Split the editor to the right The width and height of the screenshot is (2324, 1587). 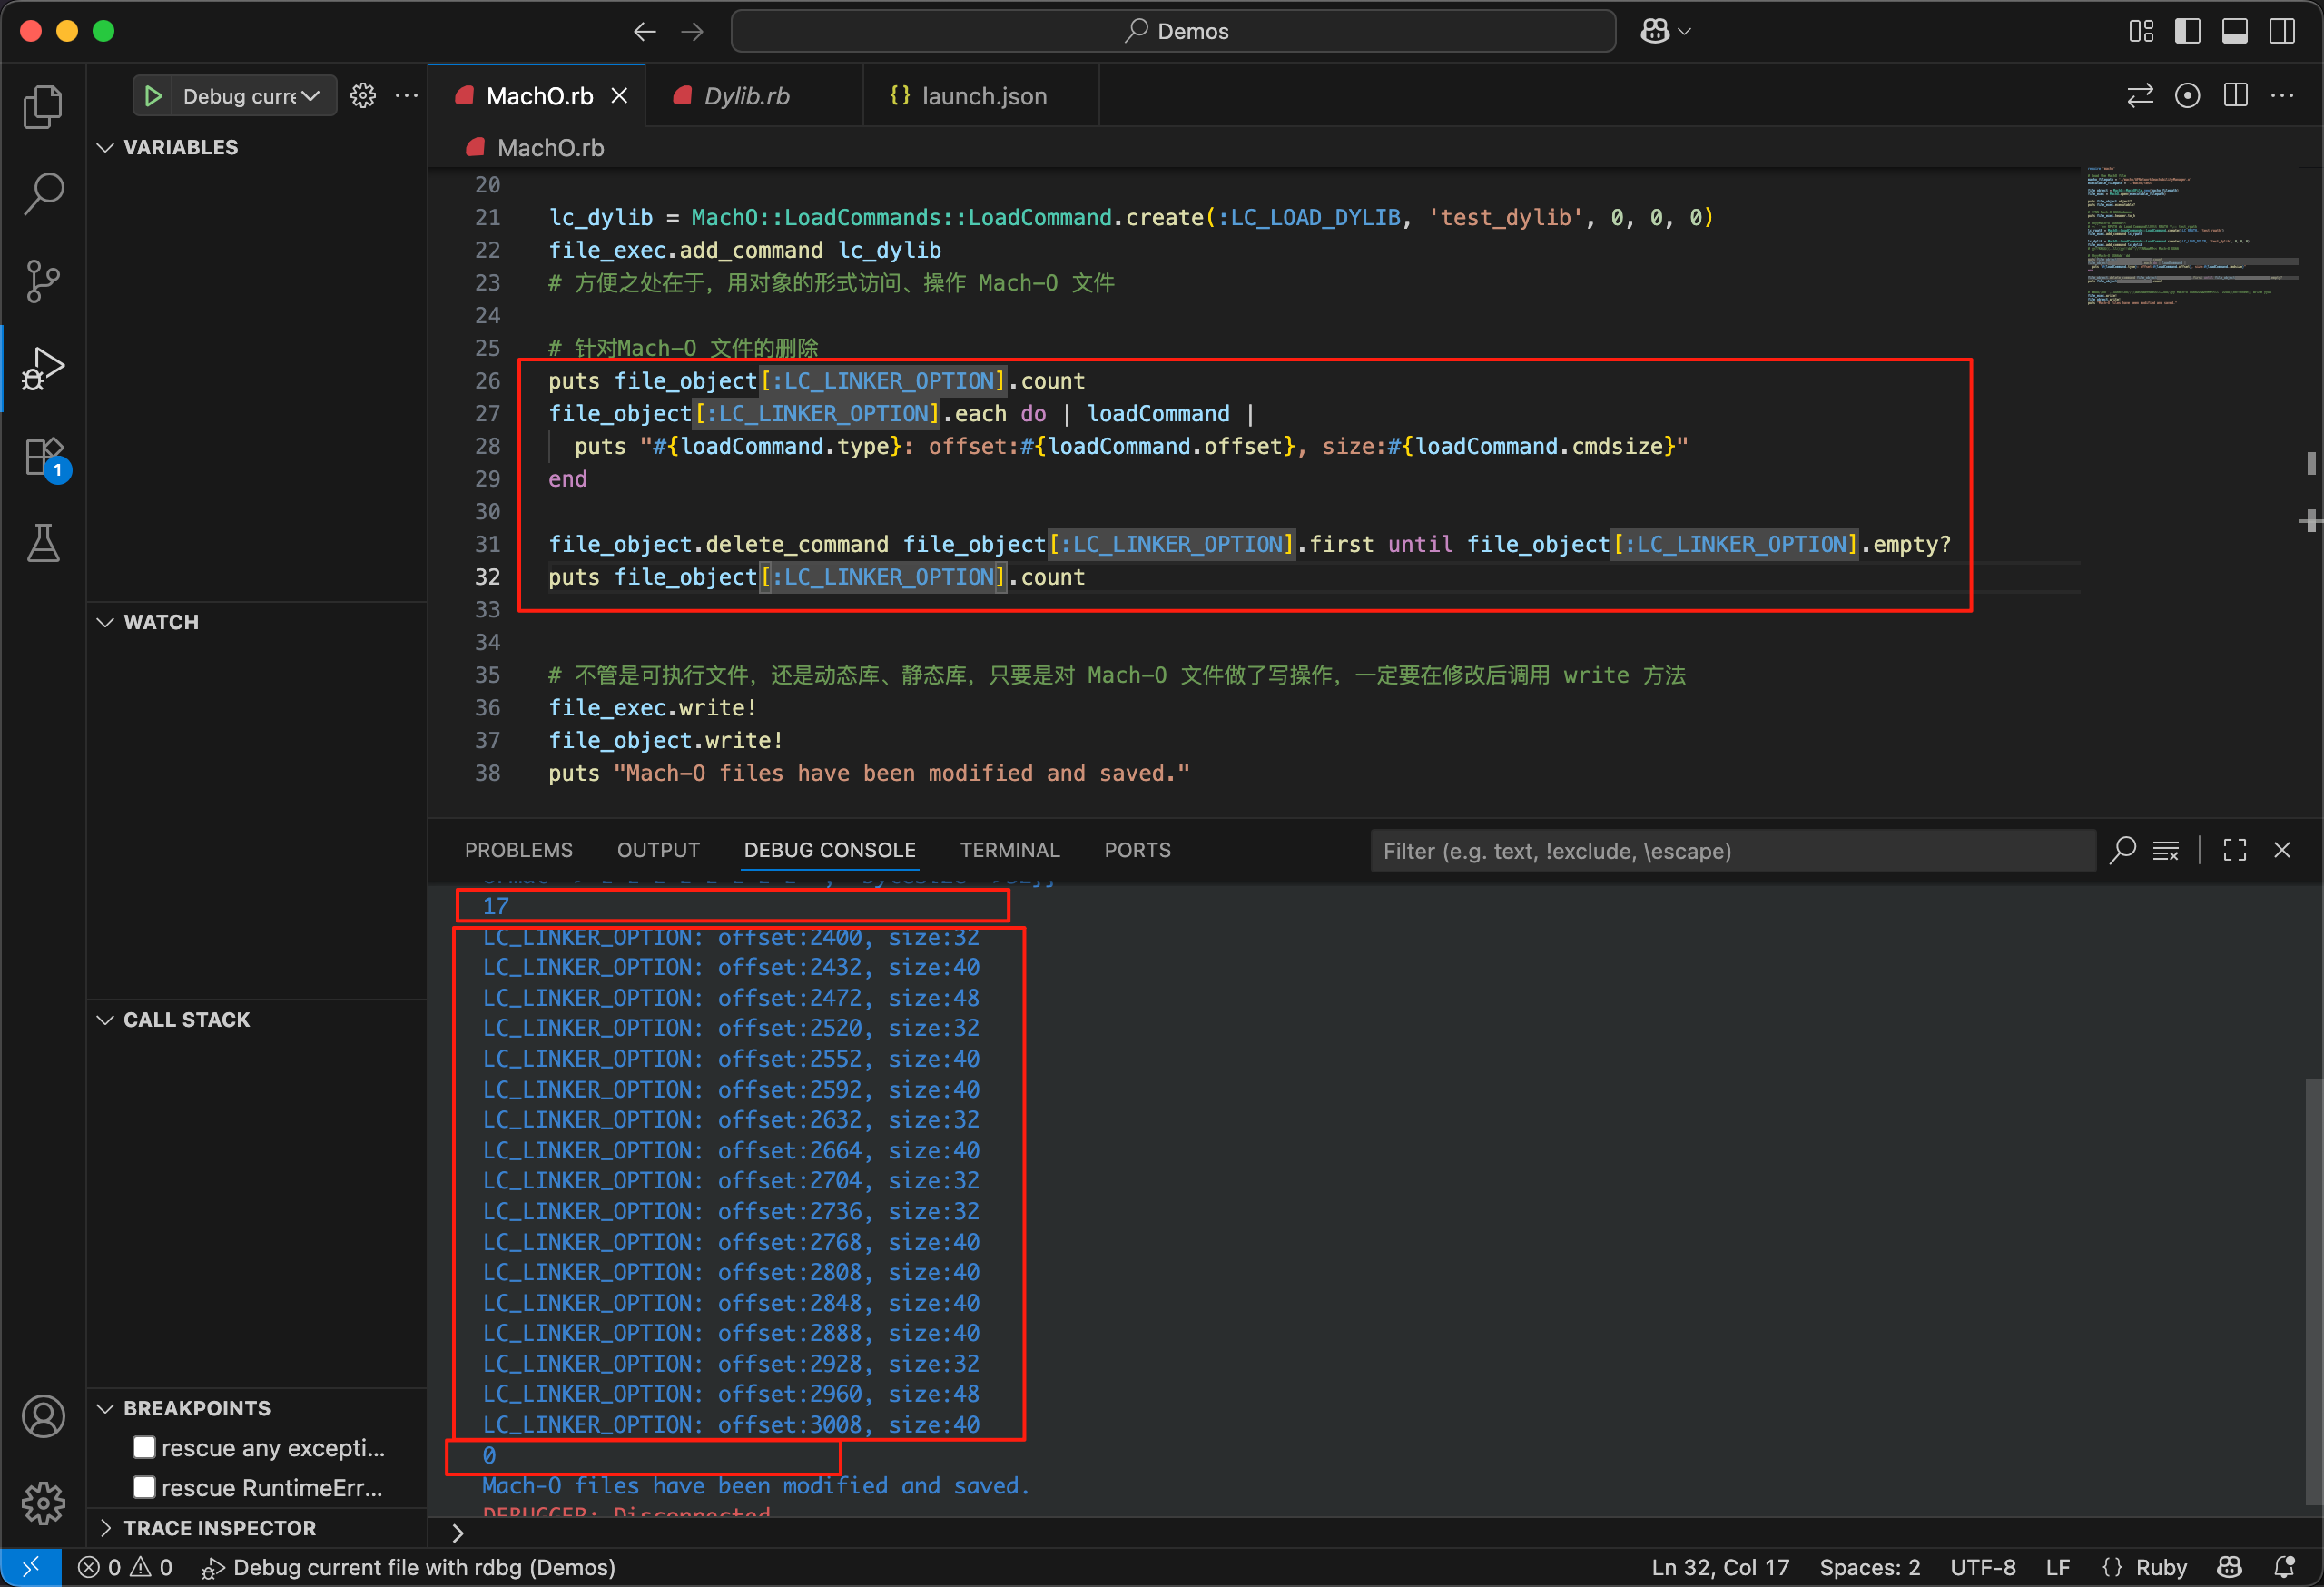pos(2235,96)
